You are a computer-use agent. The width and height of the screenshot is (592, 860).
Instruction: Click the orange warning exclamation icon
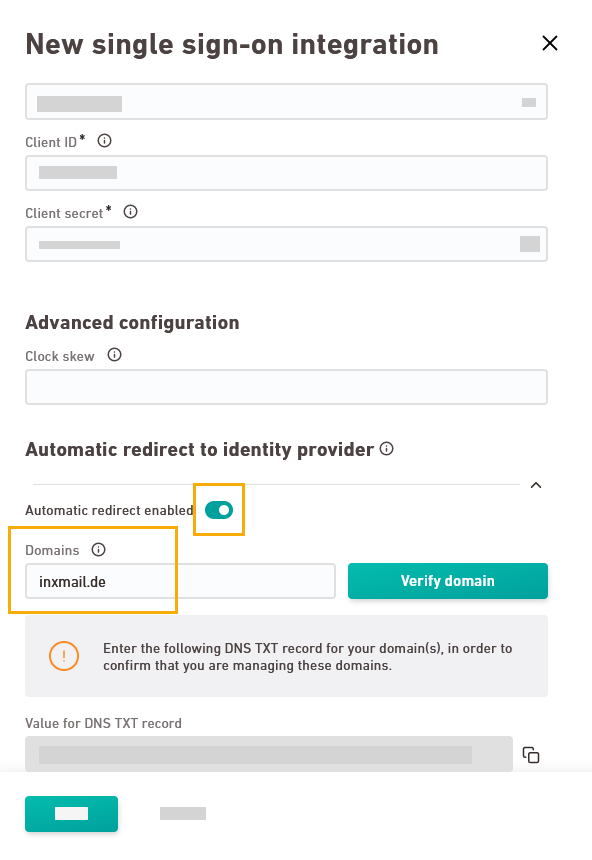pyautogui.click(x=64, y=656)
